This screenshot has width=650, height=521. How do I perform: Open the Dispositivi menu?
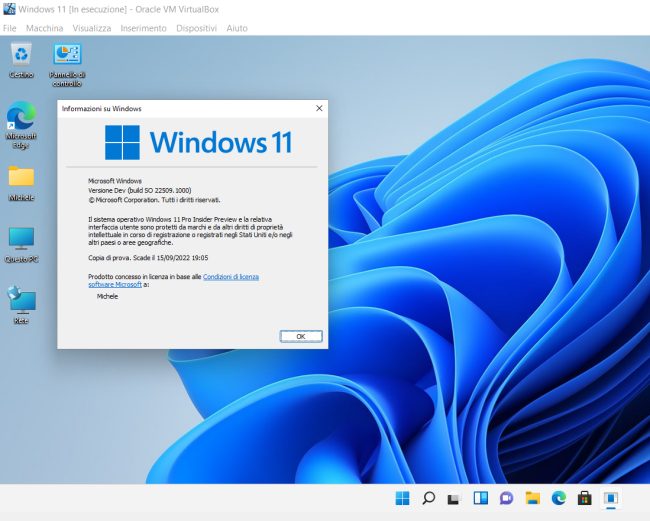click(196, 28)
